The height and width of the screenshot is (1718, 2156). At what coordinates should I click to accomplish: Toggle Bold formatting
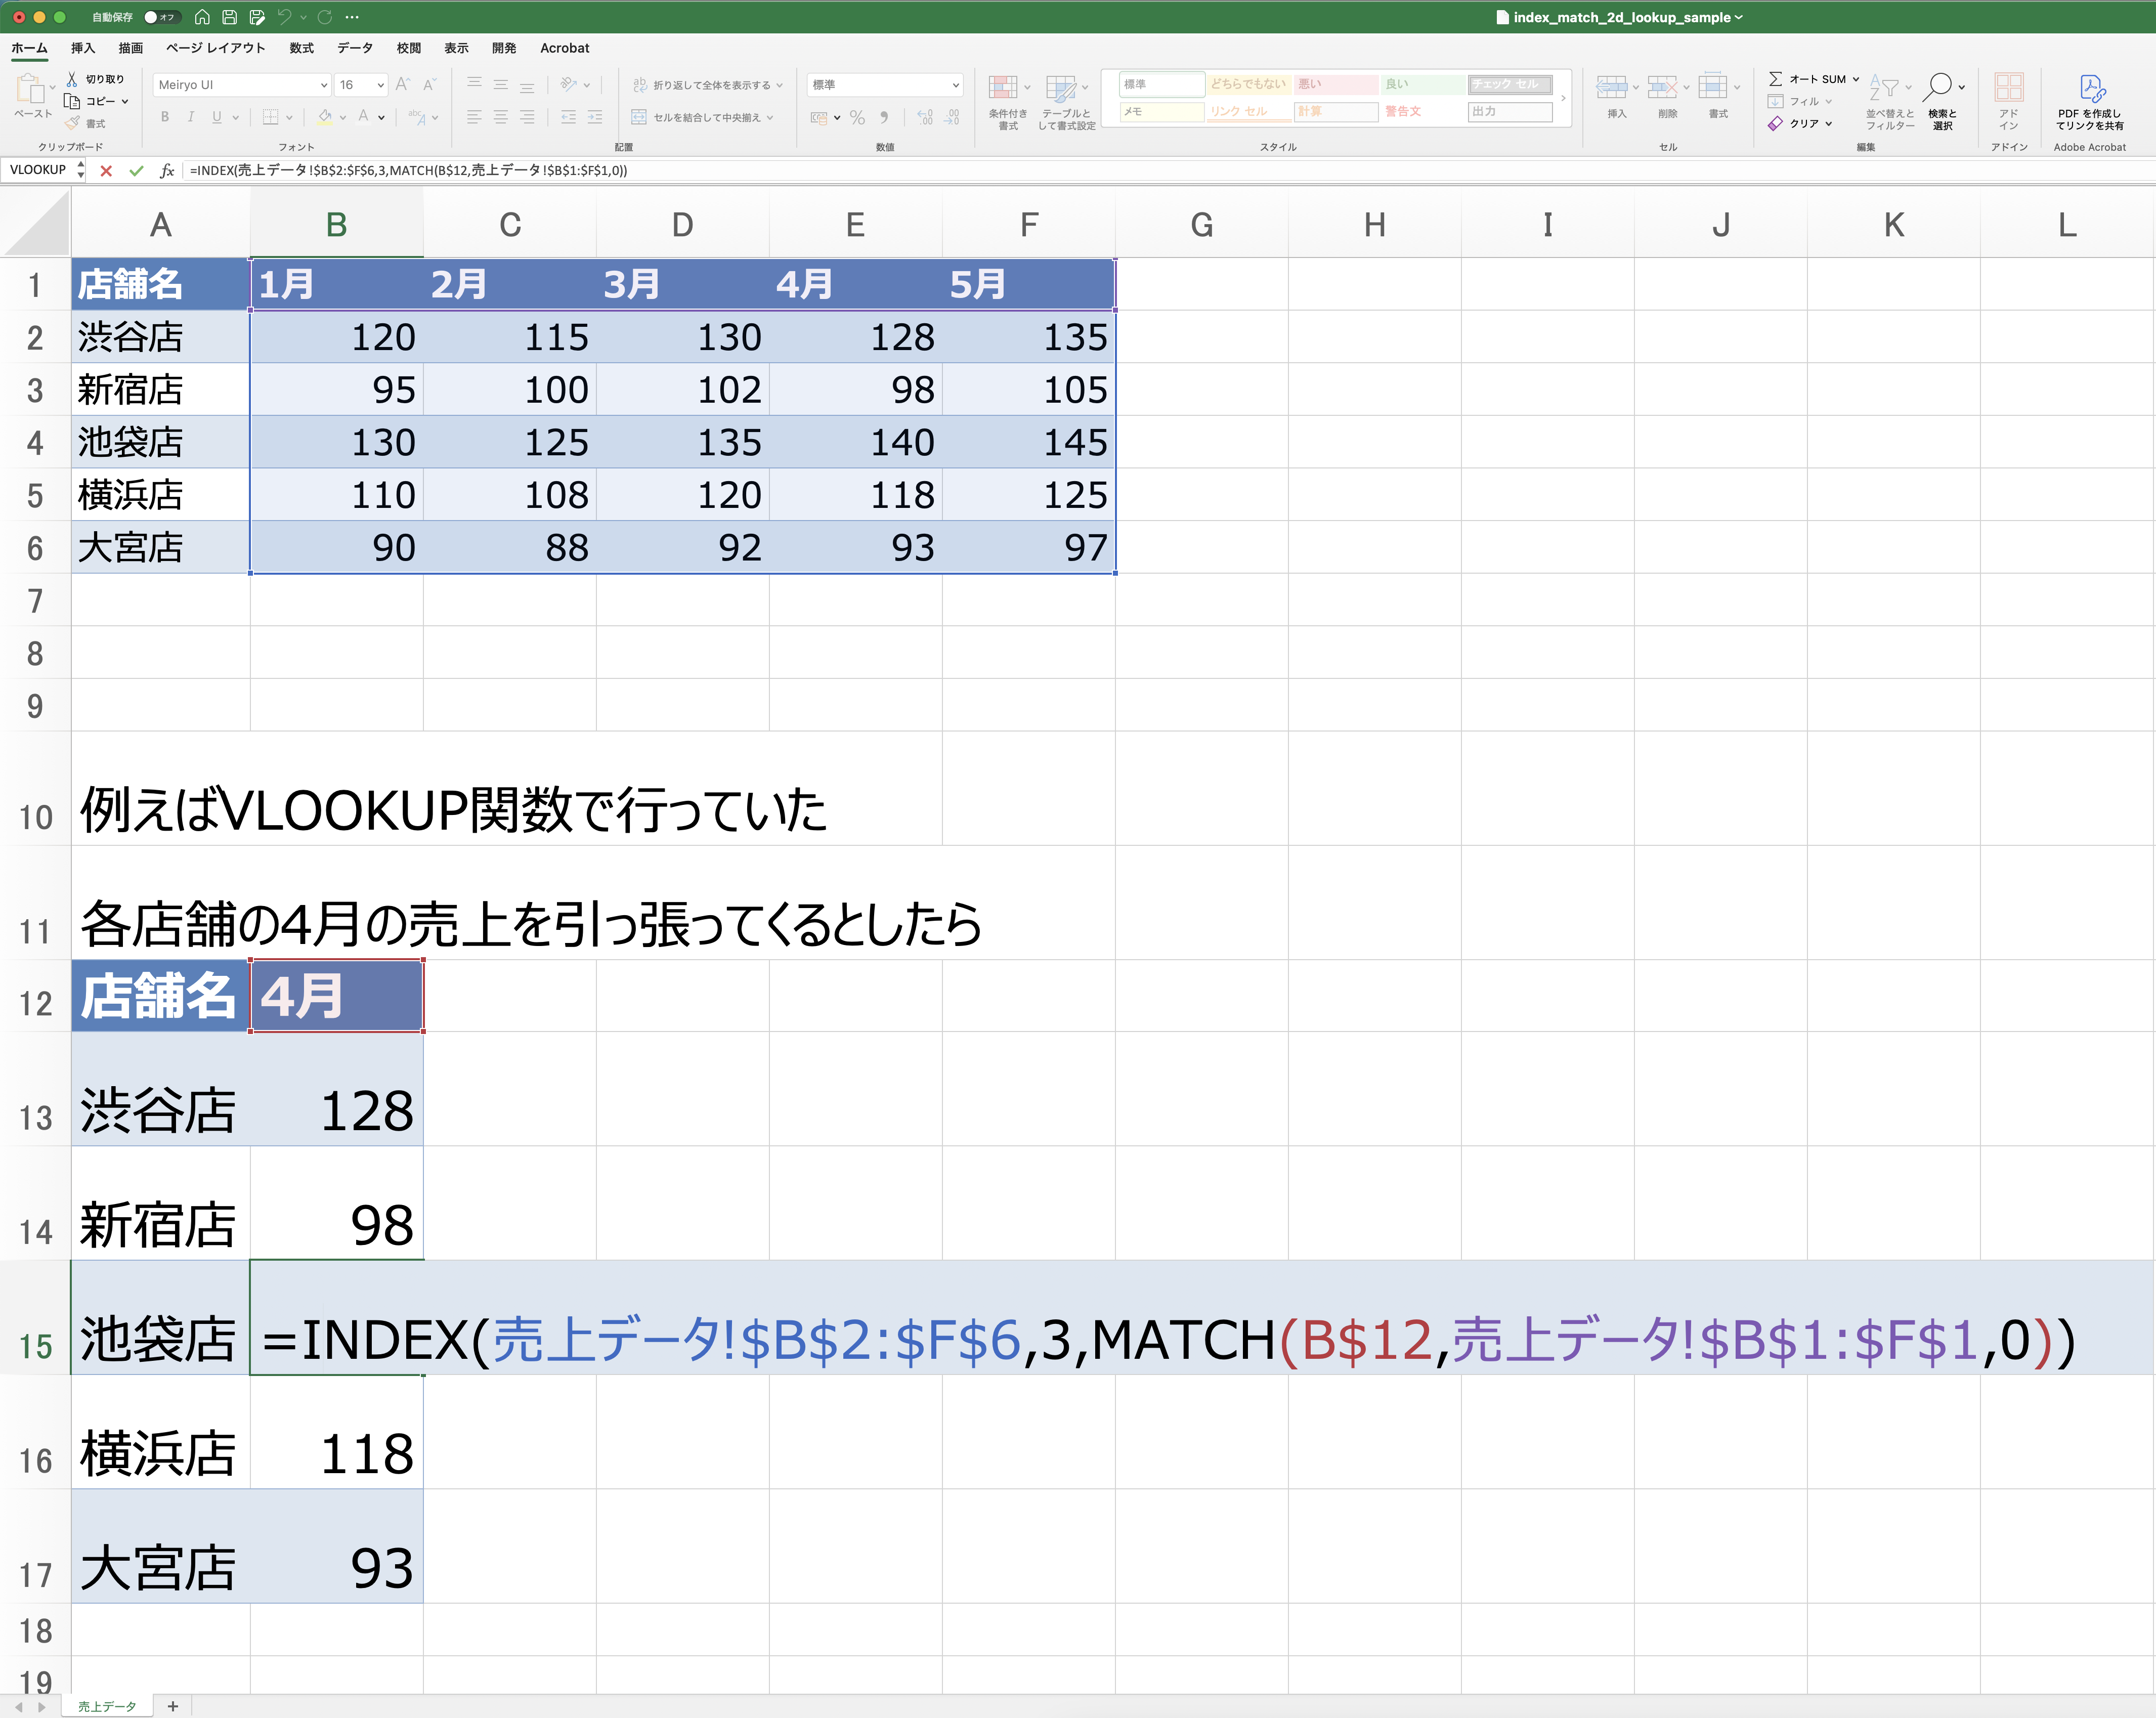pyautogui.click(x=165, y=117)
